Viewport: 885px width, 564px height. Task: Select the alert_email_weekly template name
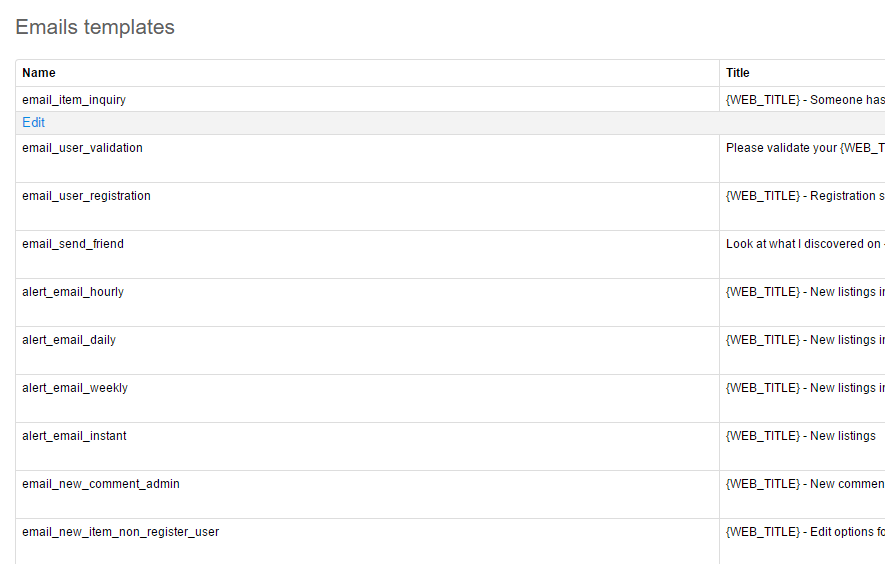coord(75,388)
